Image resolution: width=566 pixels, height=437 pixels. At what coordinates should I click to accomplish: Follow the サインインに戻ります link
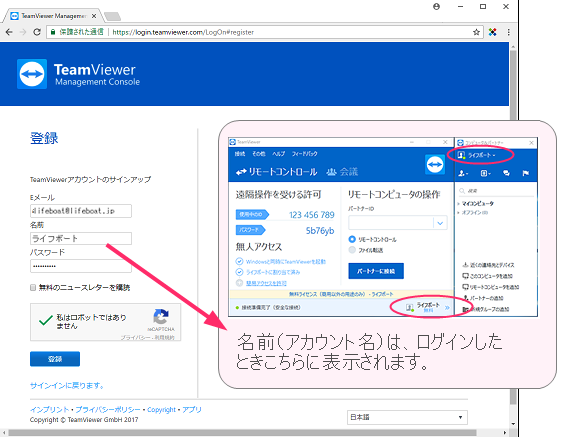[67, 385]
